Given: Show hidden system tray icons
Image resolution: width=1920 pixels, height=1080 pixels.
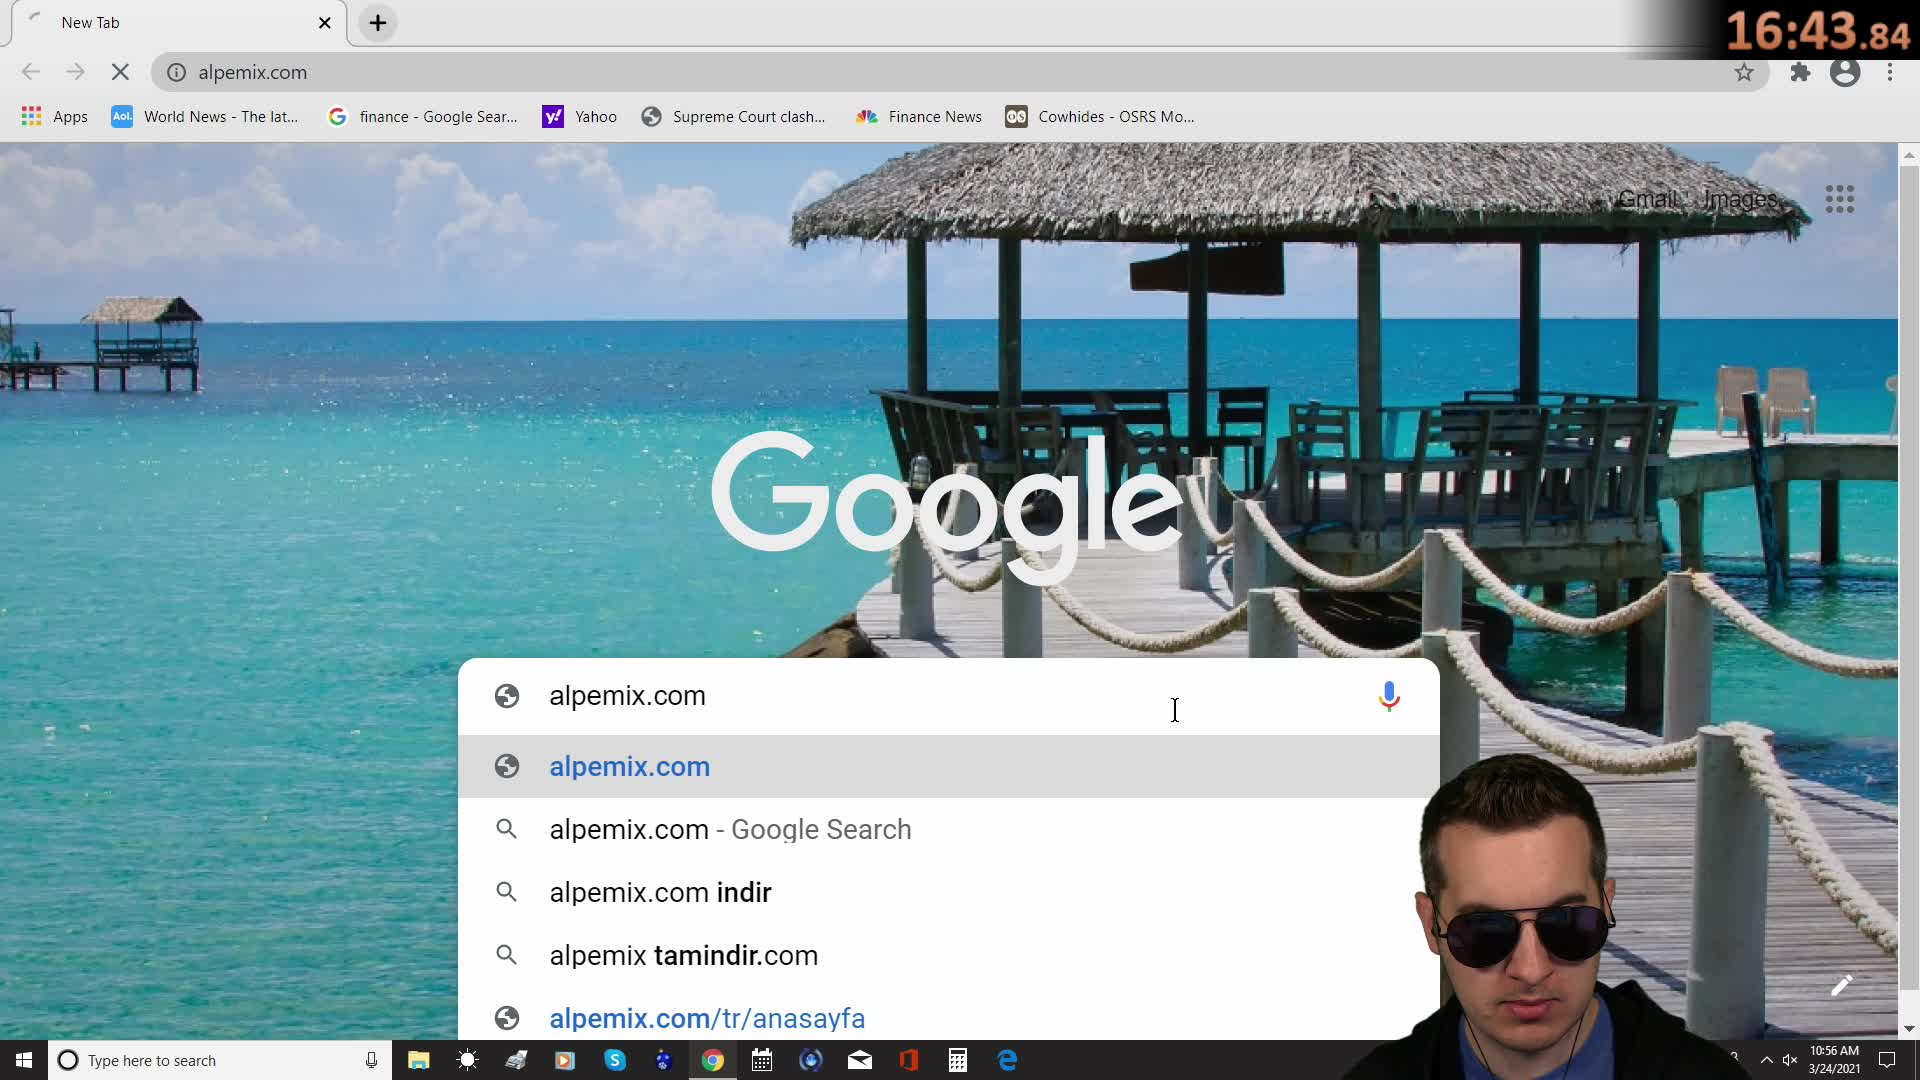Looking at the screenshot, I should pyautogui.click(x=1766, y=1060).
